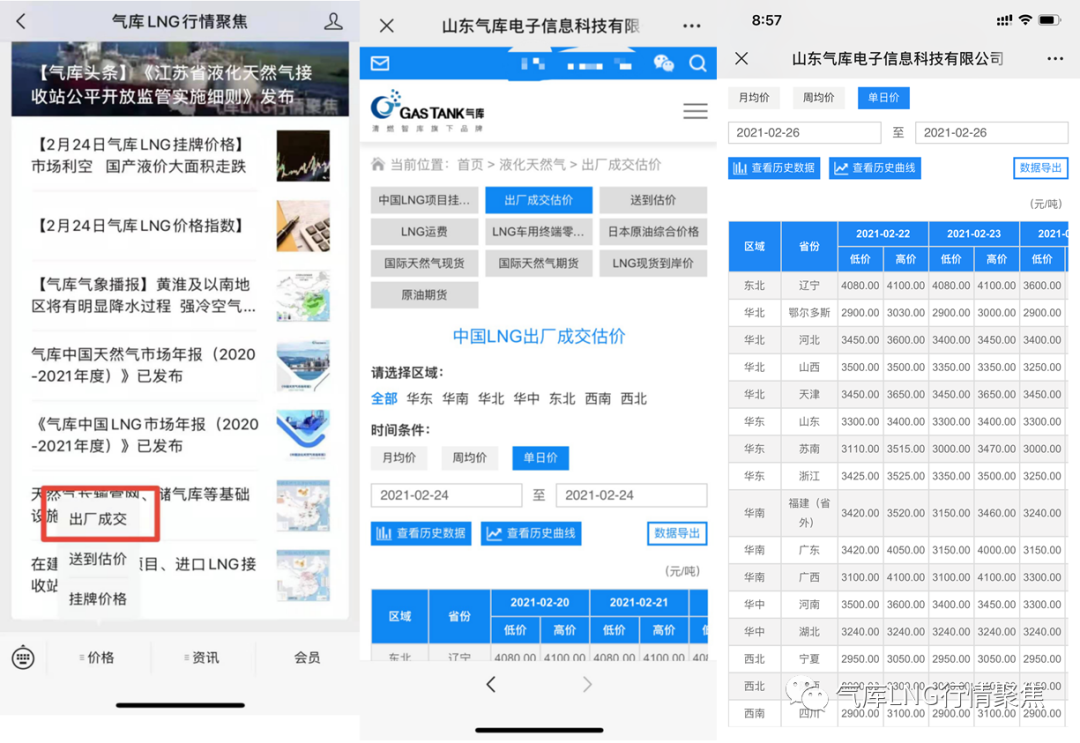This screenshot has width=1080, height=743.
Task: Tap the back arrow in 气库LNG行情聚焦 header
Action: [21, 21]
